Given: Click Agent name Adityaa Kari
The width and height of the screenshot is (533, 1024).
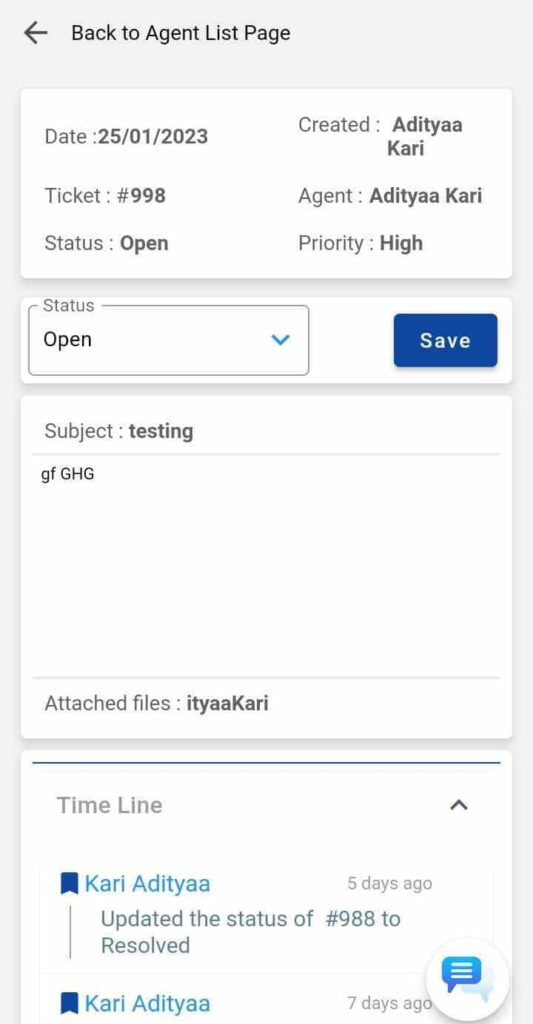Looking at the screenshot, I should 426,196.
